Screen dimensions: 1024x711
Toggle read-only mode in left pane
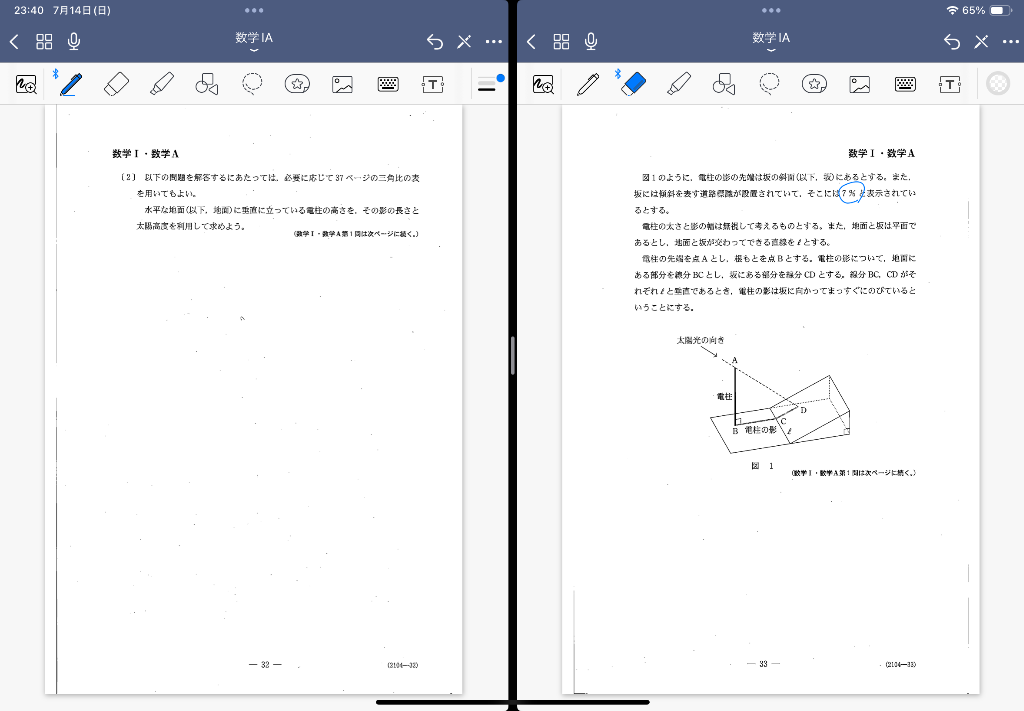464,41
